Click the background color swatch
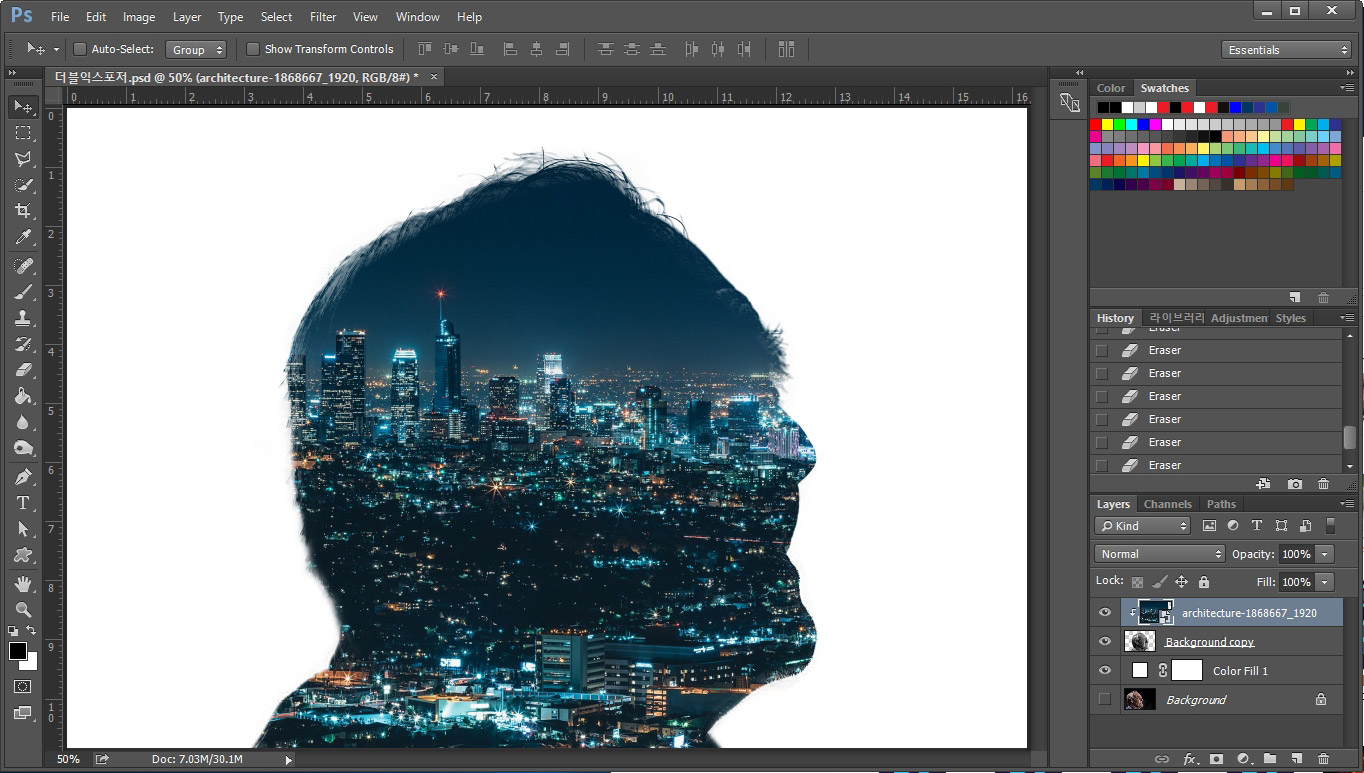 (31, 663)
